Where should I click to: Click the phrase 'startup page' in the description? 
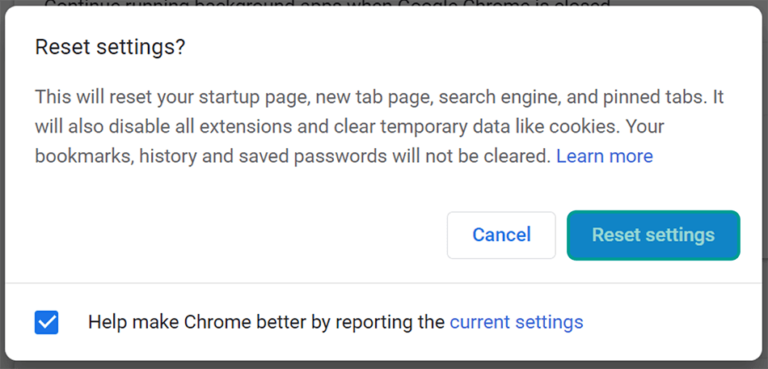coord(233,97)
